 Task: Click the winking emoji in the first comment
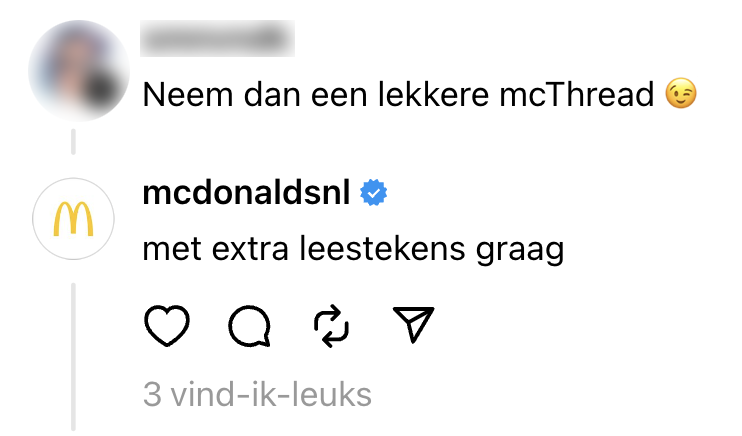point(680,94)
